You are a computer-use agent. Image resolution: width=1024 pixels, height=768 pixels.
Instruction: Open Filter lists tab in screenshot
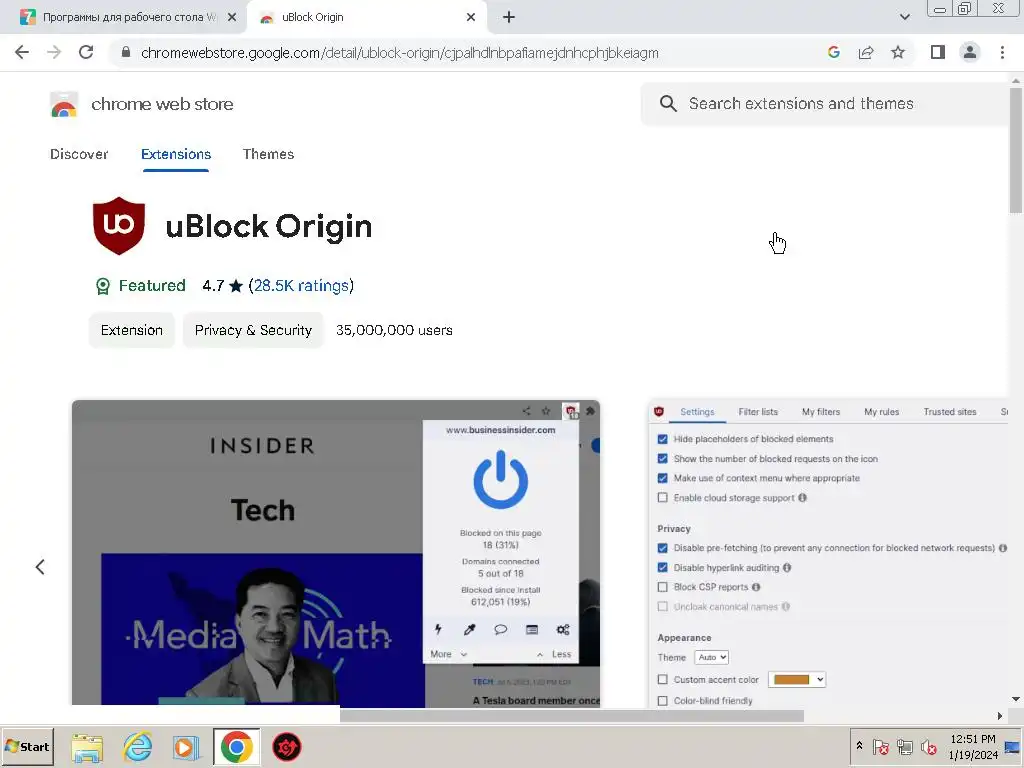coord(758,412)
